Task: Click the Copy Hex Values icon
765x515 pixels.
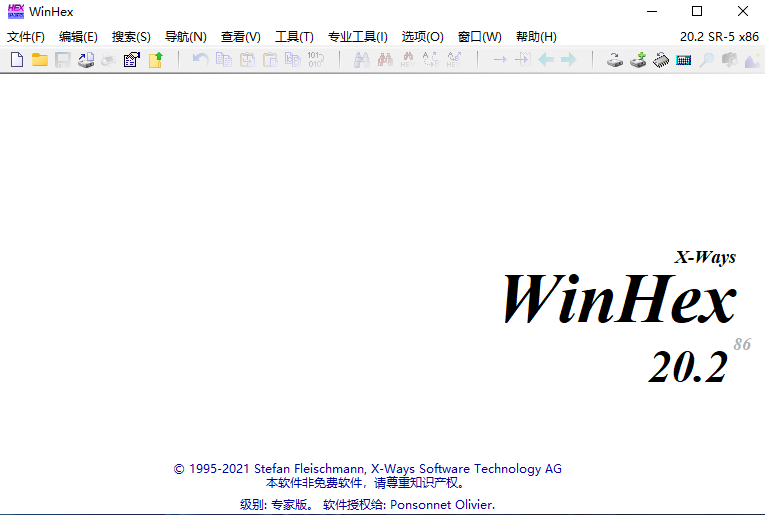Action: click(x=293, y=59)
